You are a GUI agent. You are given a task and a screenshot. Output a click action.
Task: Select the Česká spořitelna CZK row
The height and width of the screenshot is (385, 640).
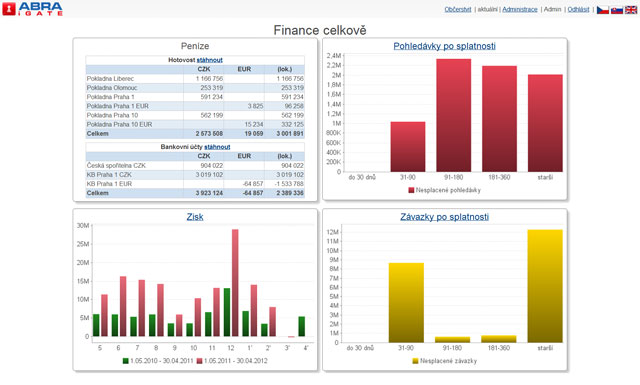pyautogui.click(x=195, y=165)
